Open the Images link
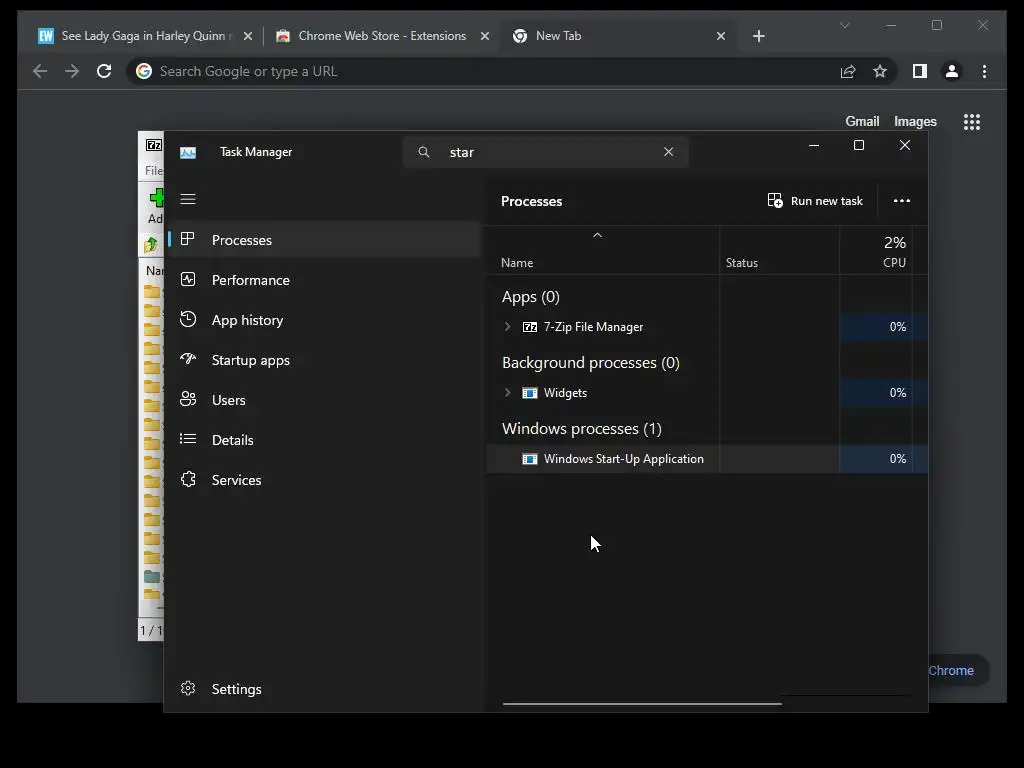1024x768 pixels. 915,121
